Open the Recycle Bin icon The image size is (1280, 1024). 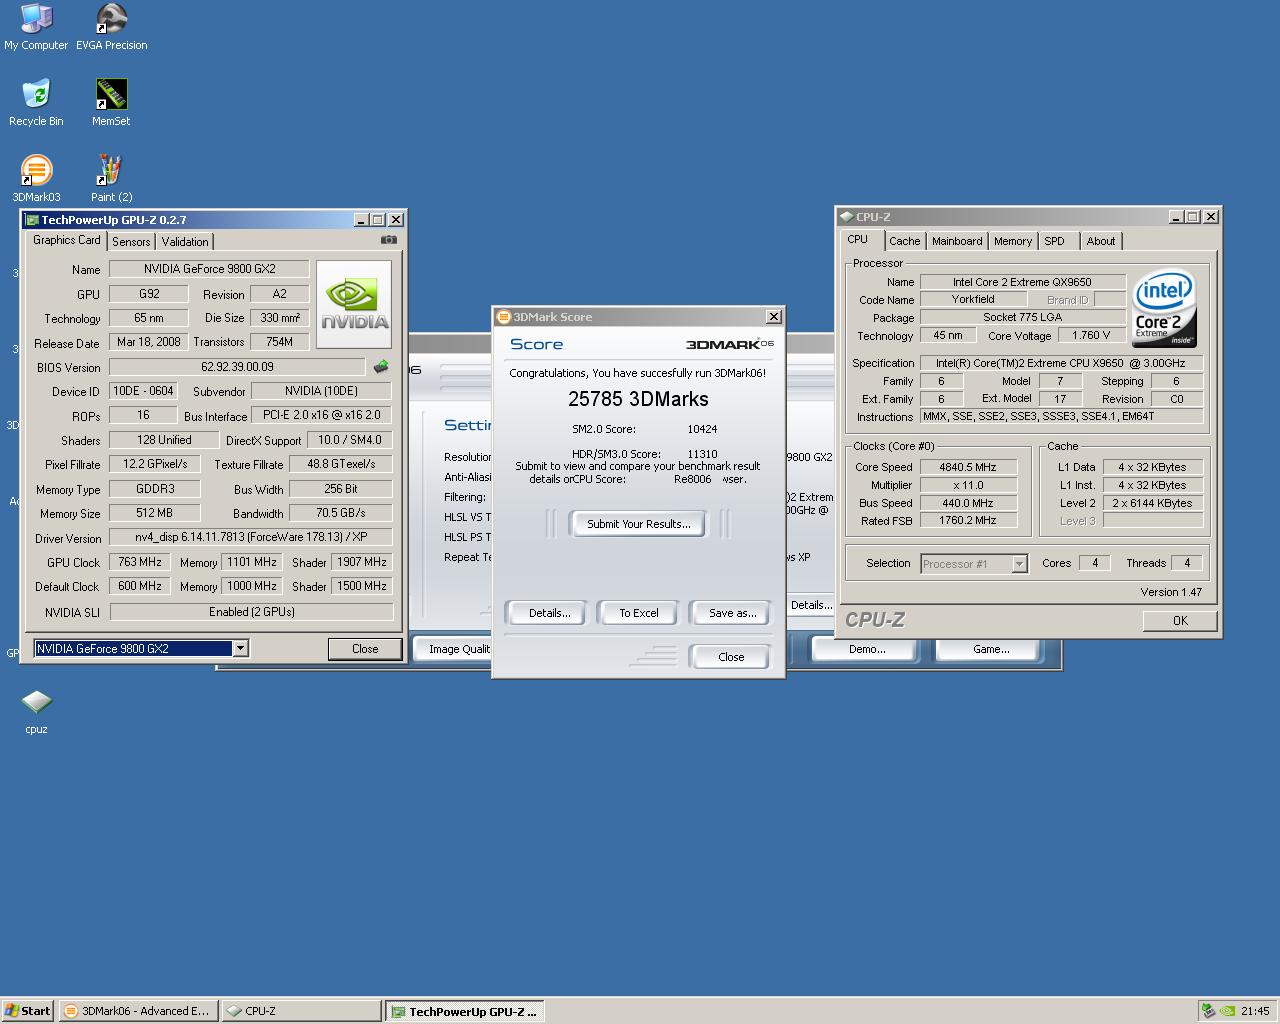click(36, 103)
